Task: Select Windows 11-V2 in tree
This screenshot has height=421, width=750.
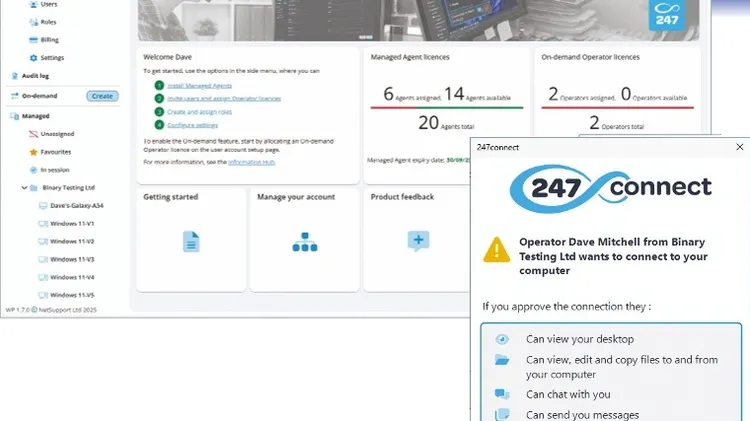Action: (72, 241)
